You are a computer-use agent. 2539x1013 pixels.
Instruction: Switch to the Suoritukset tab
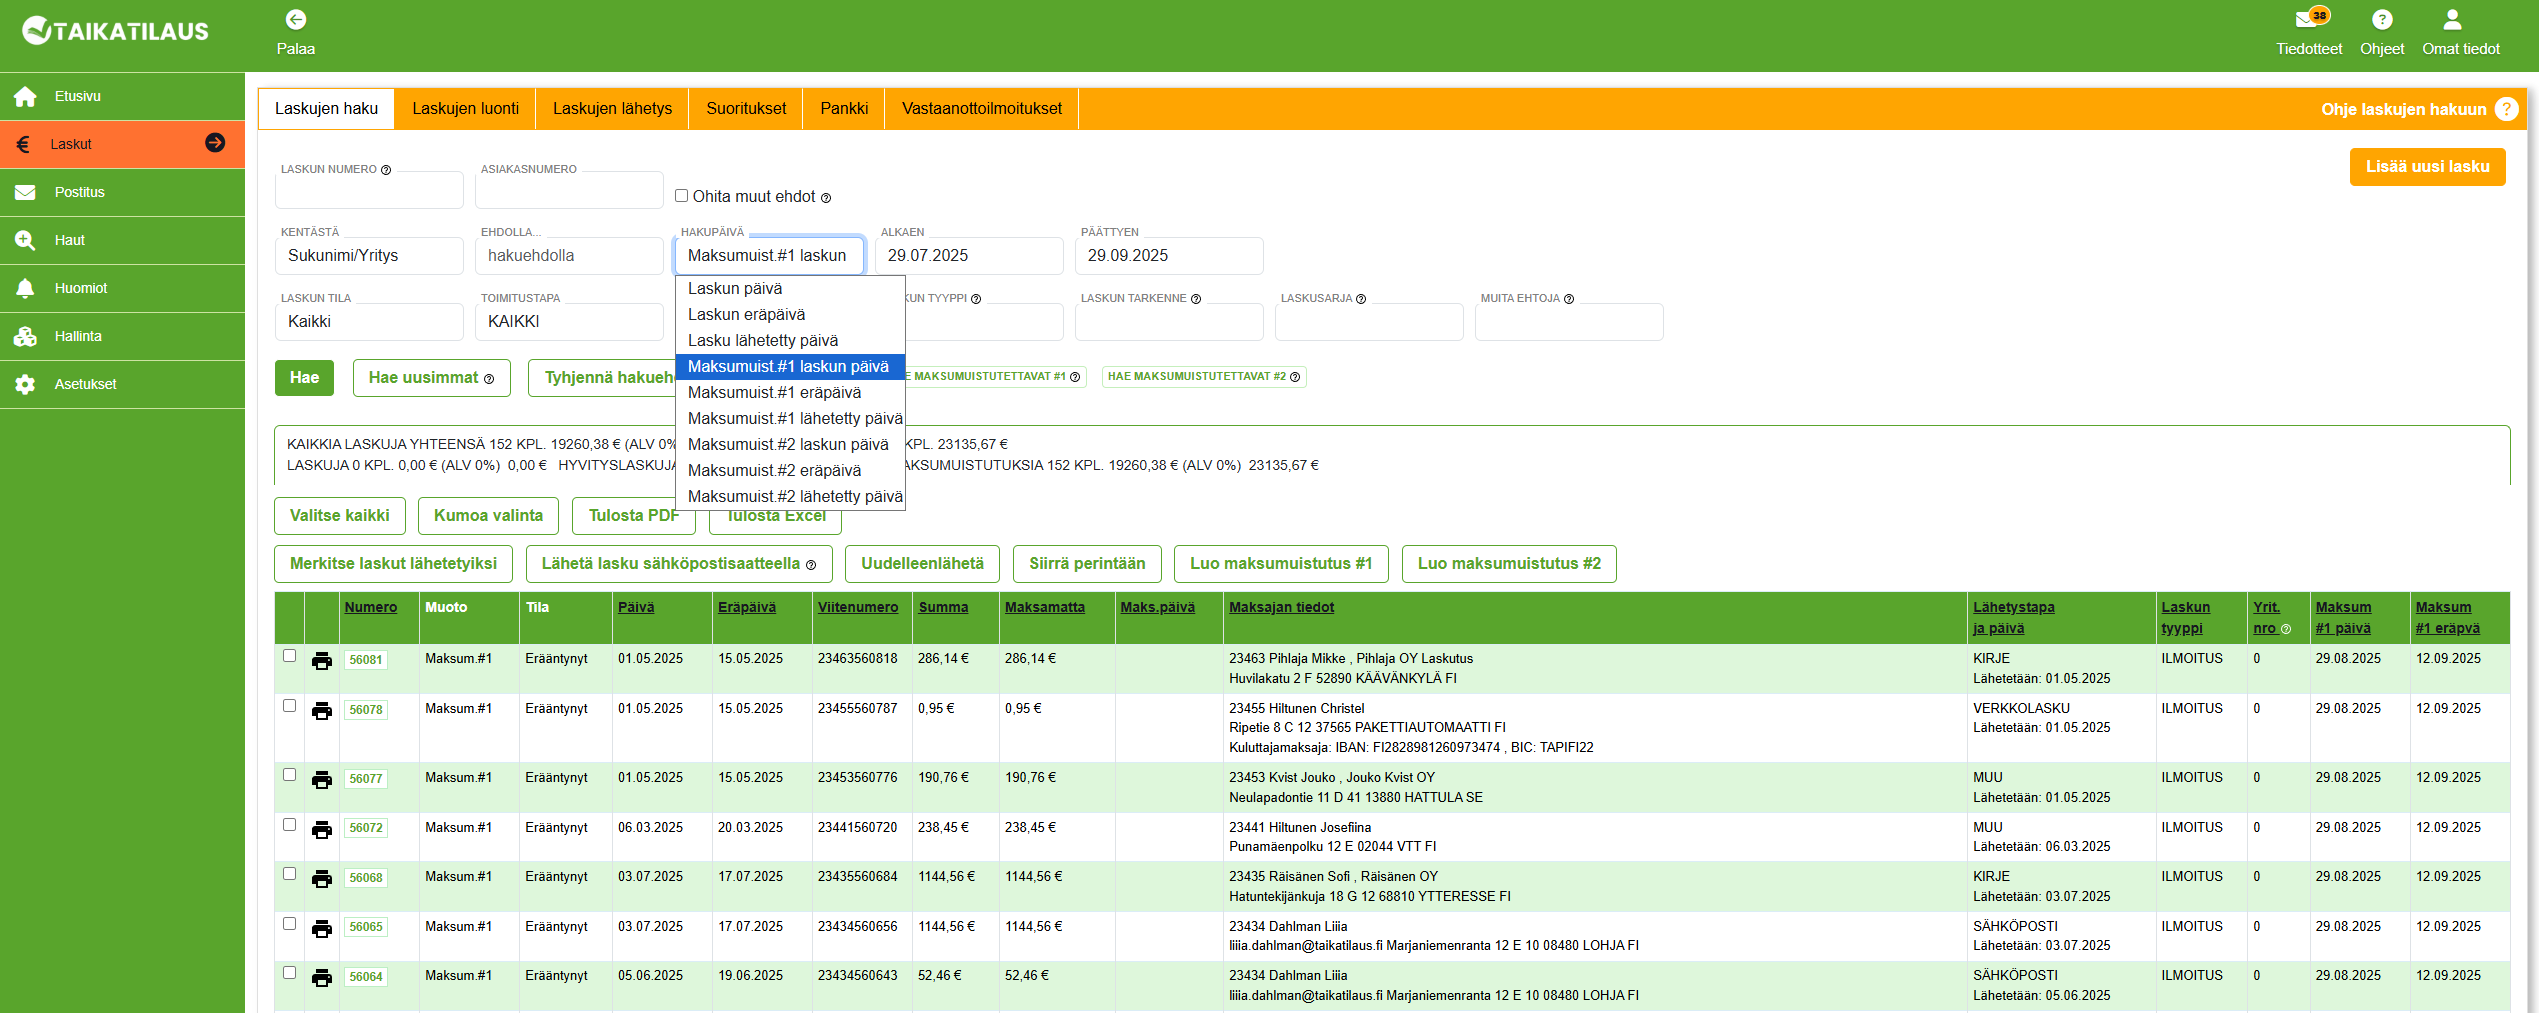[745, 109]
